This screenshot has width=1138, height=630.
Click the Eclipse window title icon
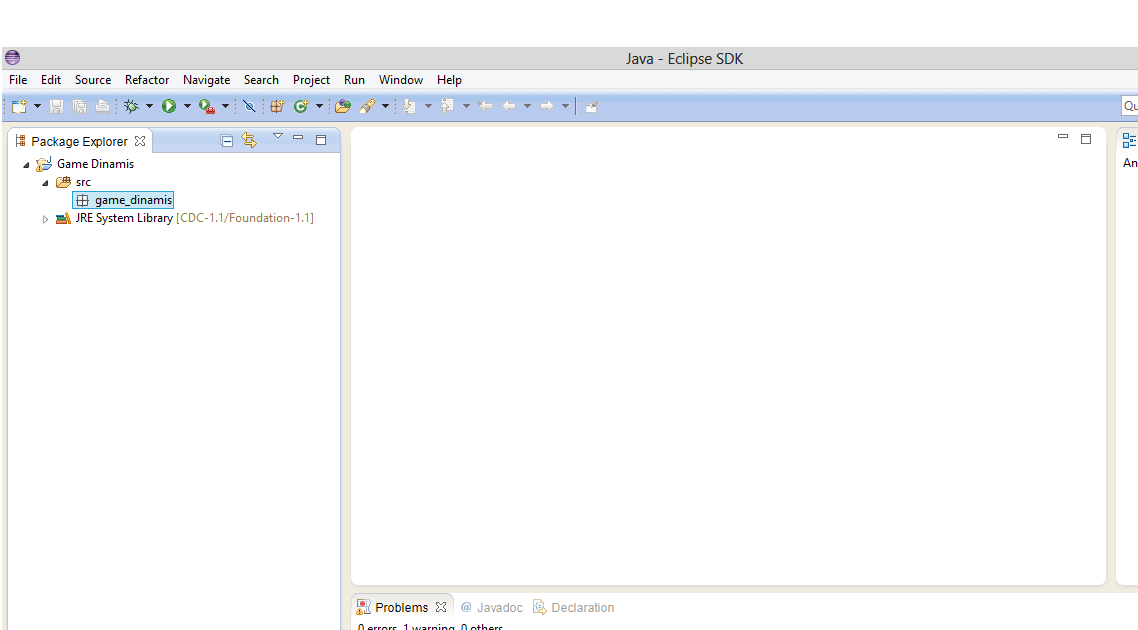(x=12, y=58)
